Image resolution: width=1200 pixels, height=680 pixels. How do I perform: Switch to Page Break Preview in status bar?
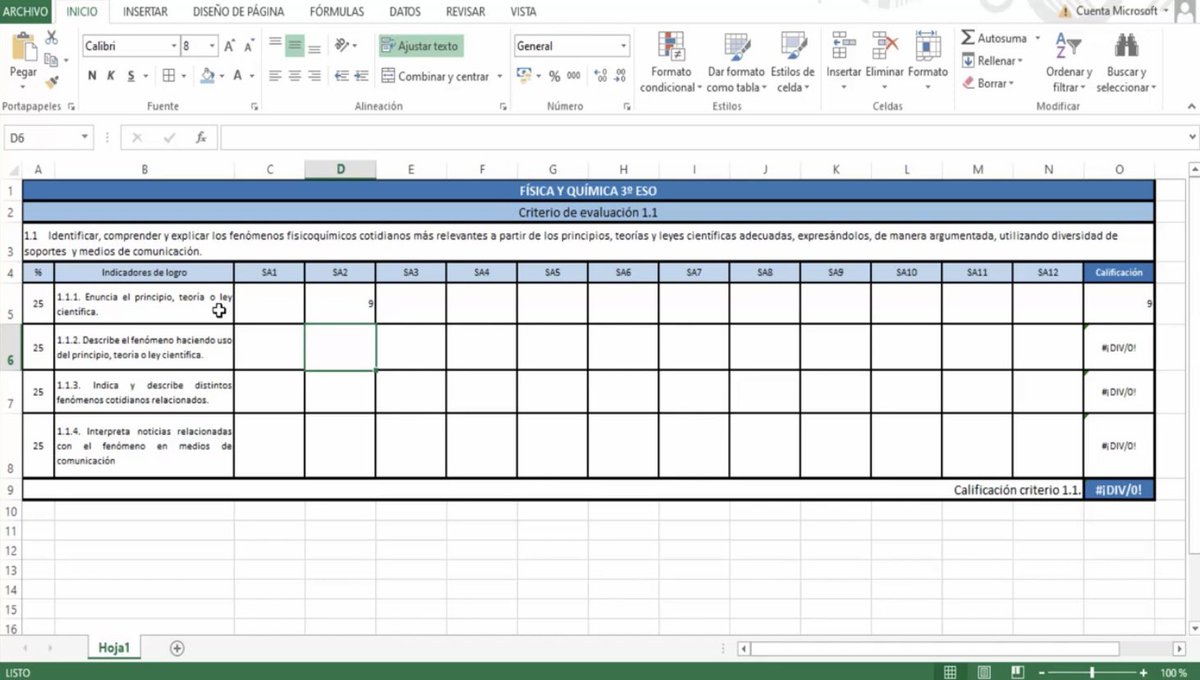click(x=1018, y=672)
